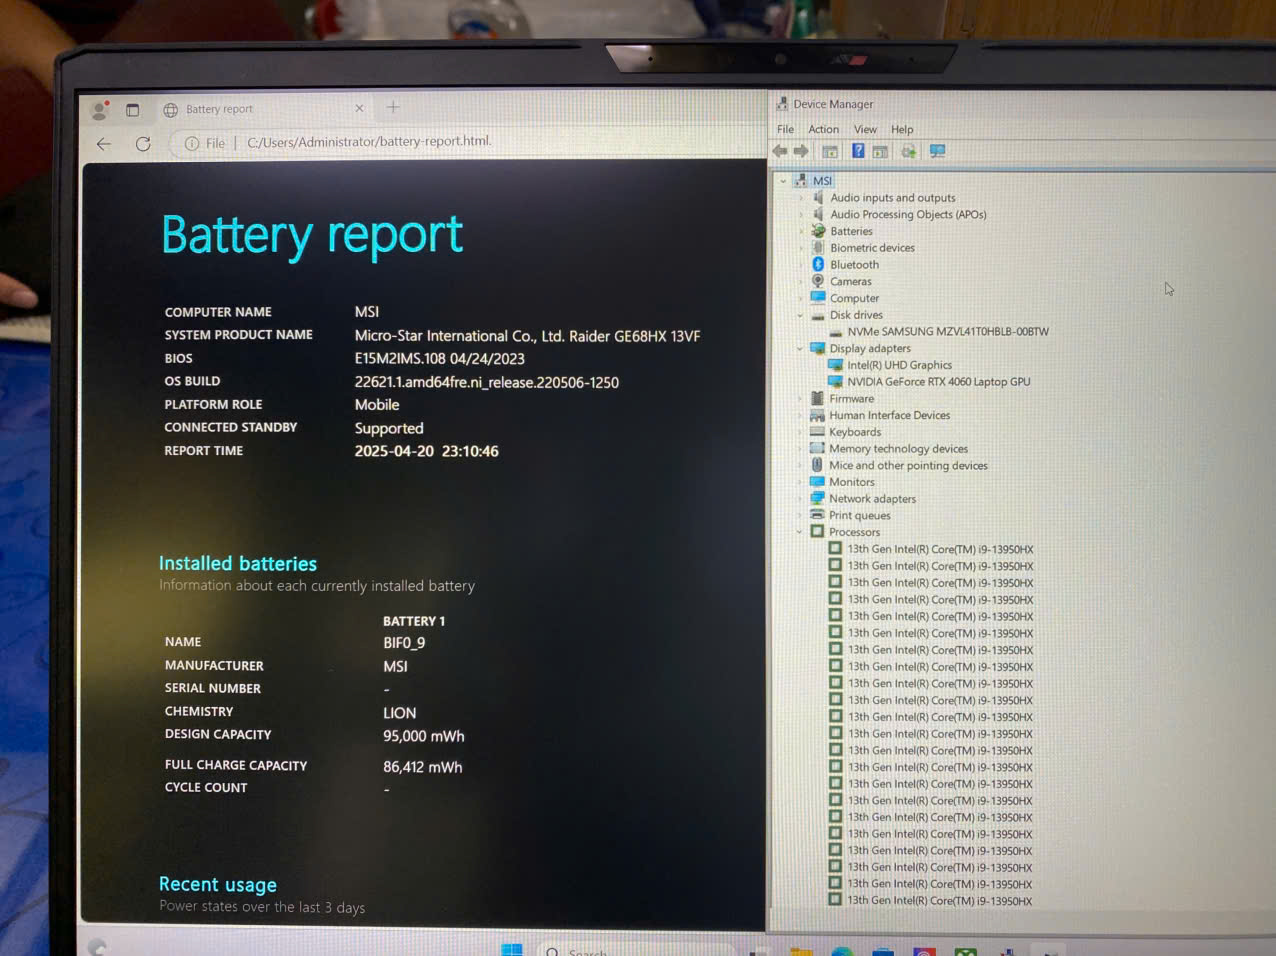Expand Human Interface Devices
Screen dimensions: 1276x956
tap(800, 415)
